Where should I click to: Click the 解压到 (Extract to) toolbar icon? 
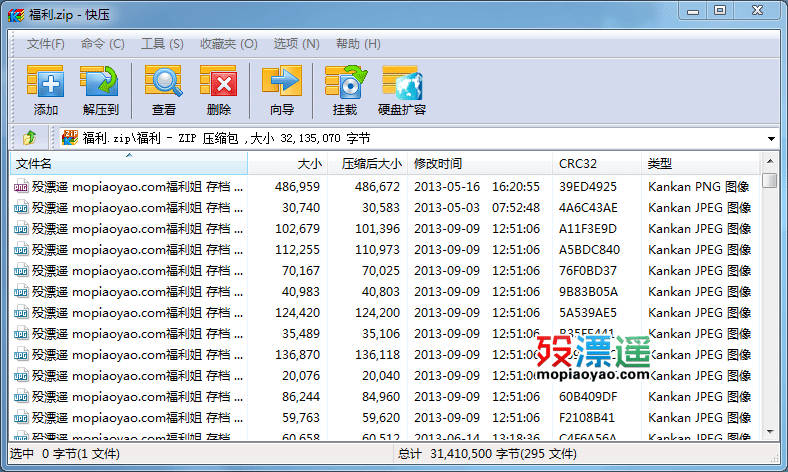(100, 81)
